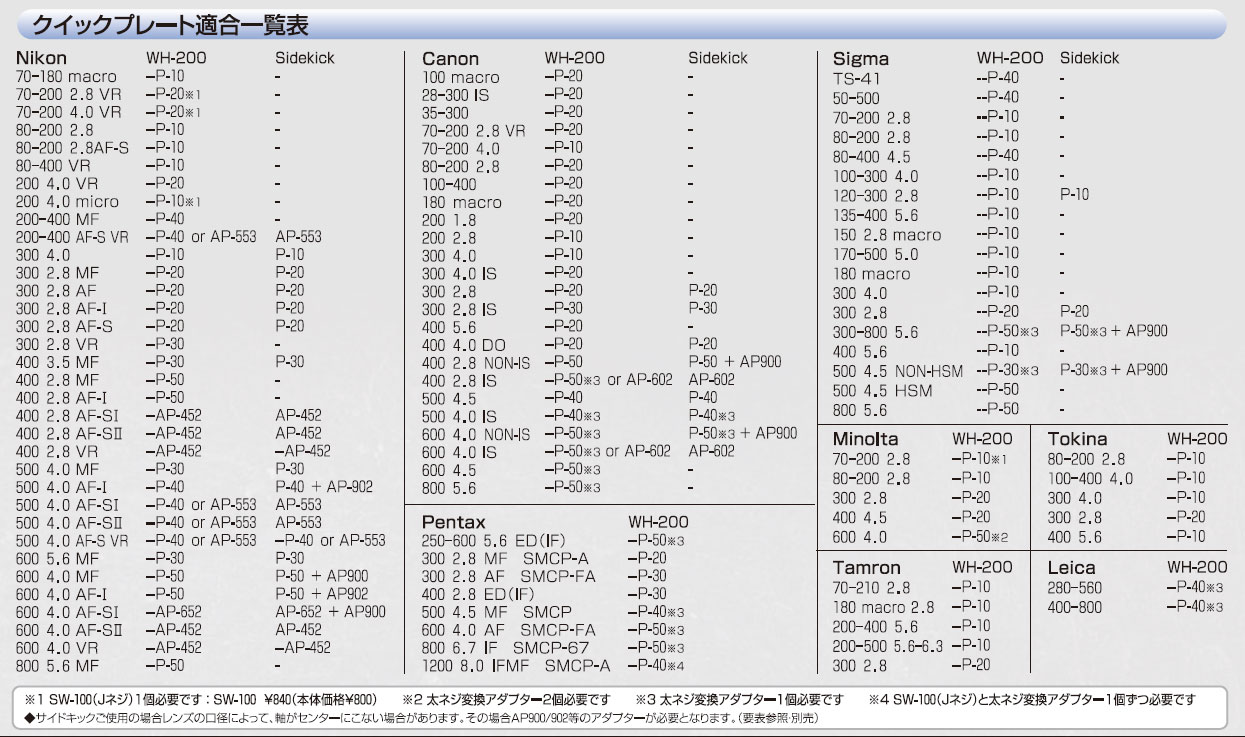Click the Pentax section heading

(453, 522)
